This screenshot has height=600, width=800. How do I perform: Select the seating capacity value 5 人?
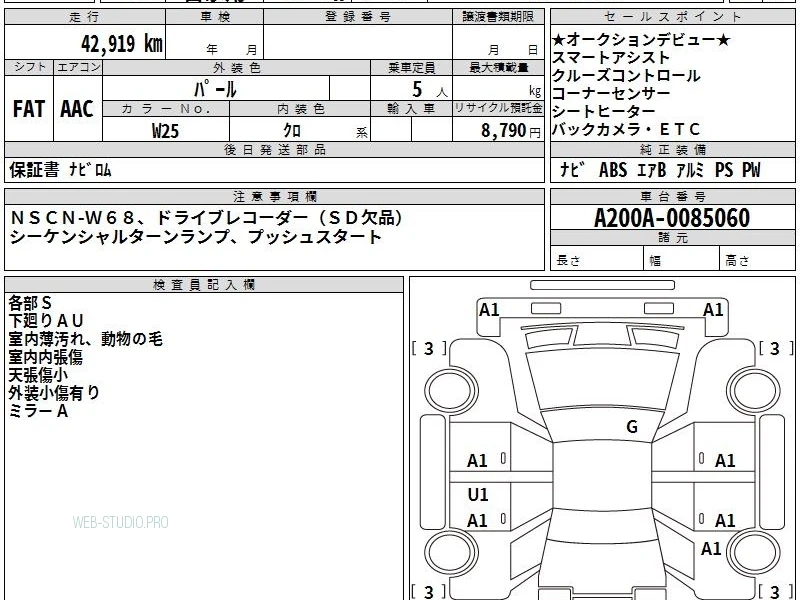tap(429, 90)
